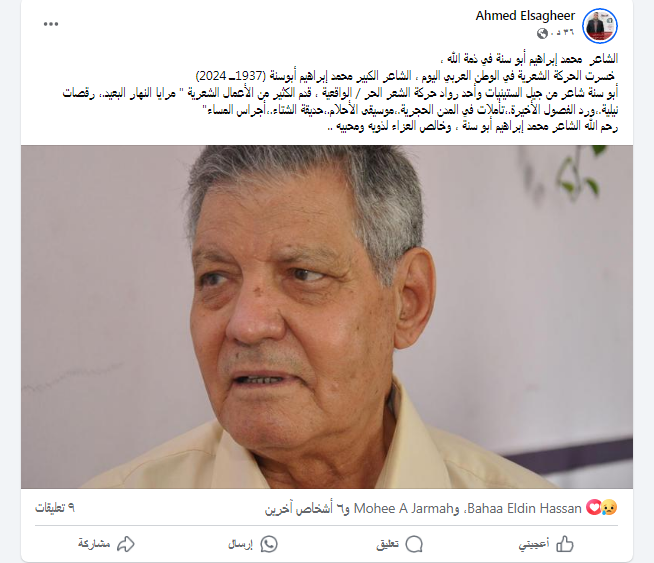Click the comment speech bubble icon
This screenshot has width=654, height=563.
[x=414, y=544]
